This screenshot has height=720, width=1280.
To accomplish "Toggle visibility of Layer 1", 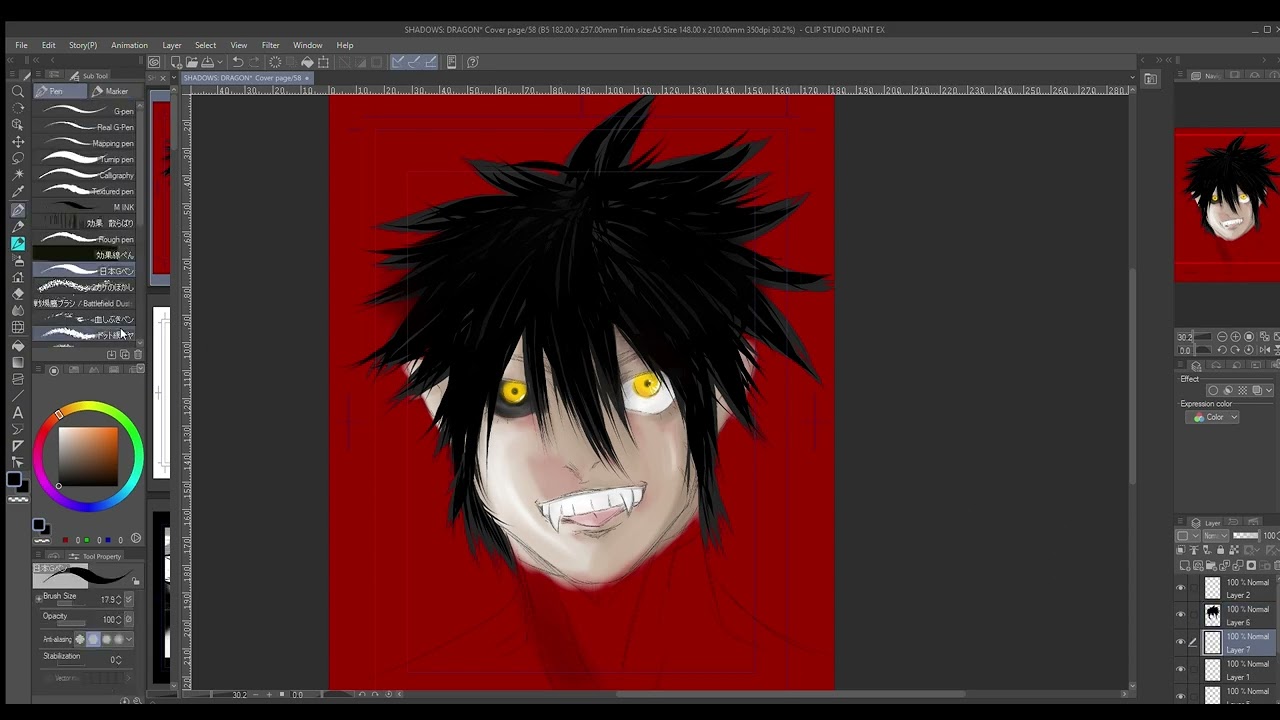I will [x=1181, y=669].
